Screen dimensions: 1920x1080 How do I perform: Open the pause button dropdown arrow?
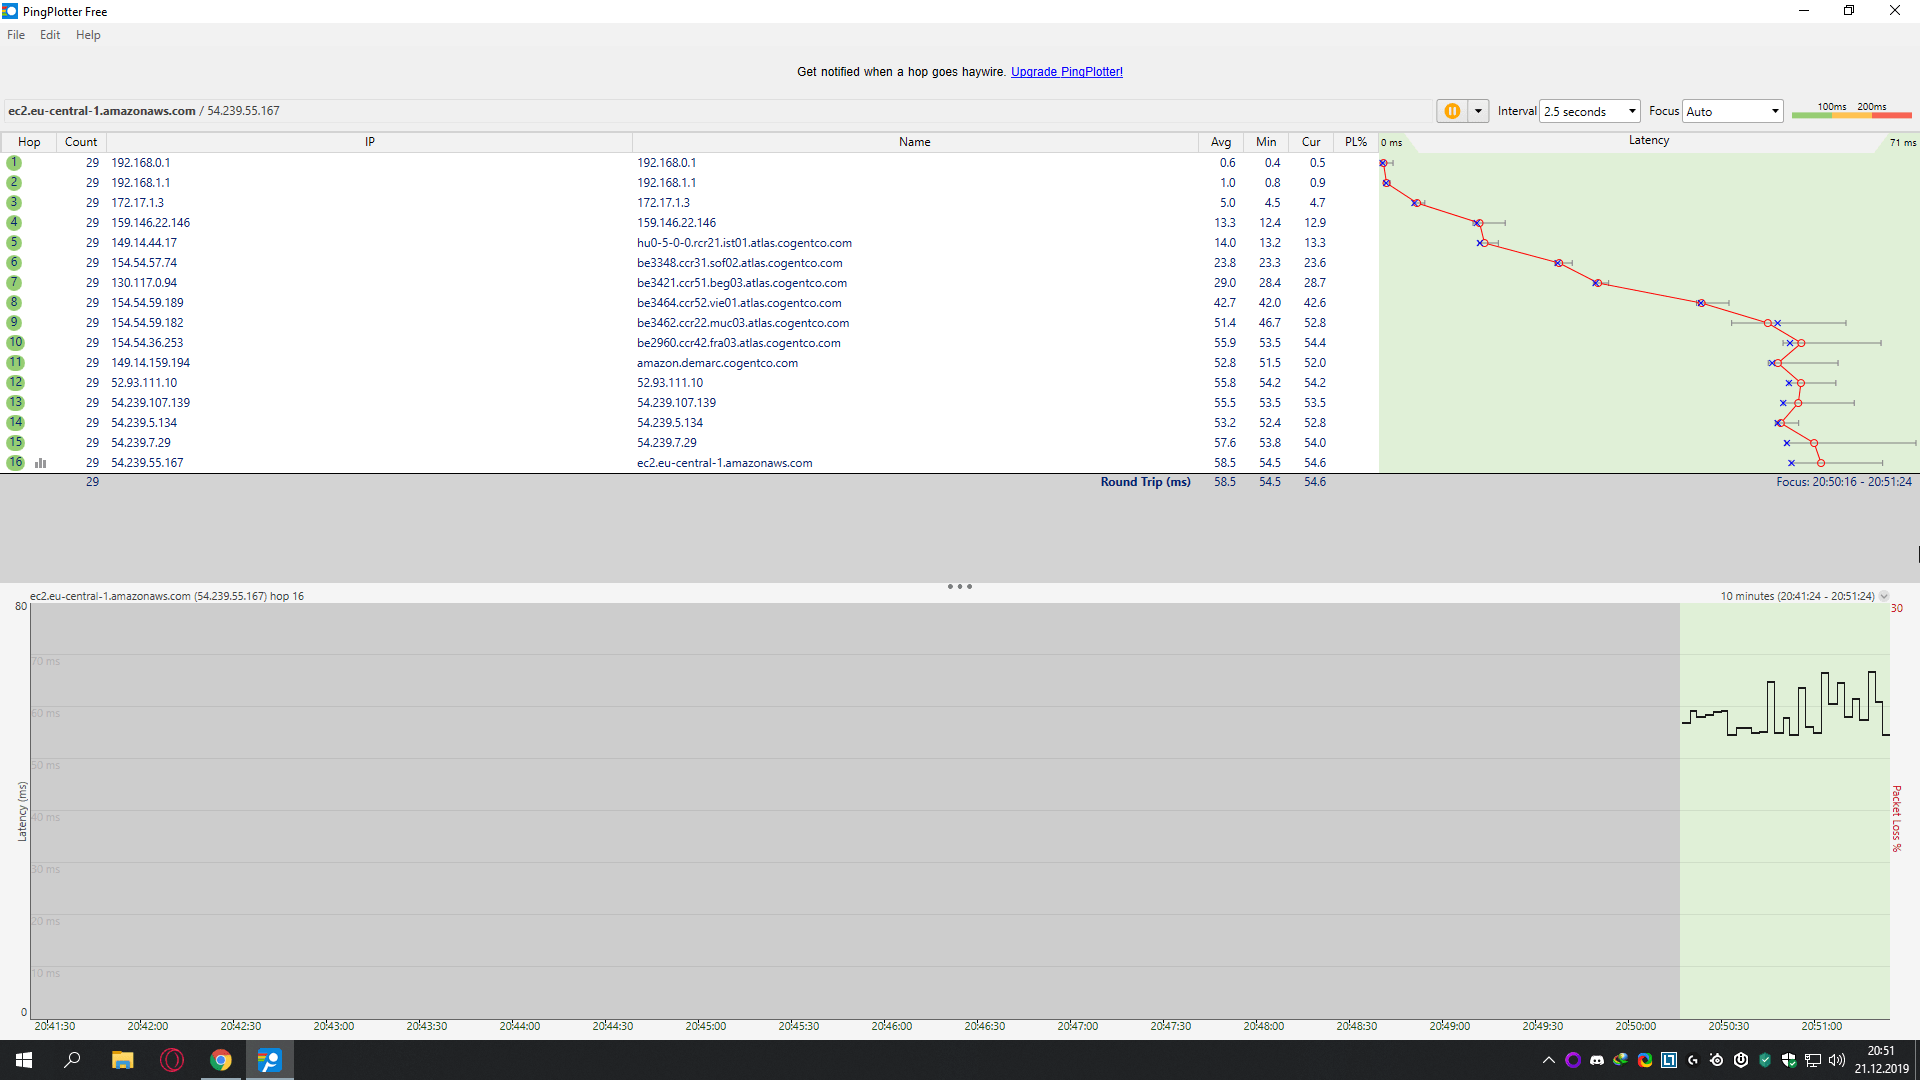click(1478, 111)
